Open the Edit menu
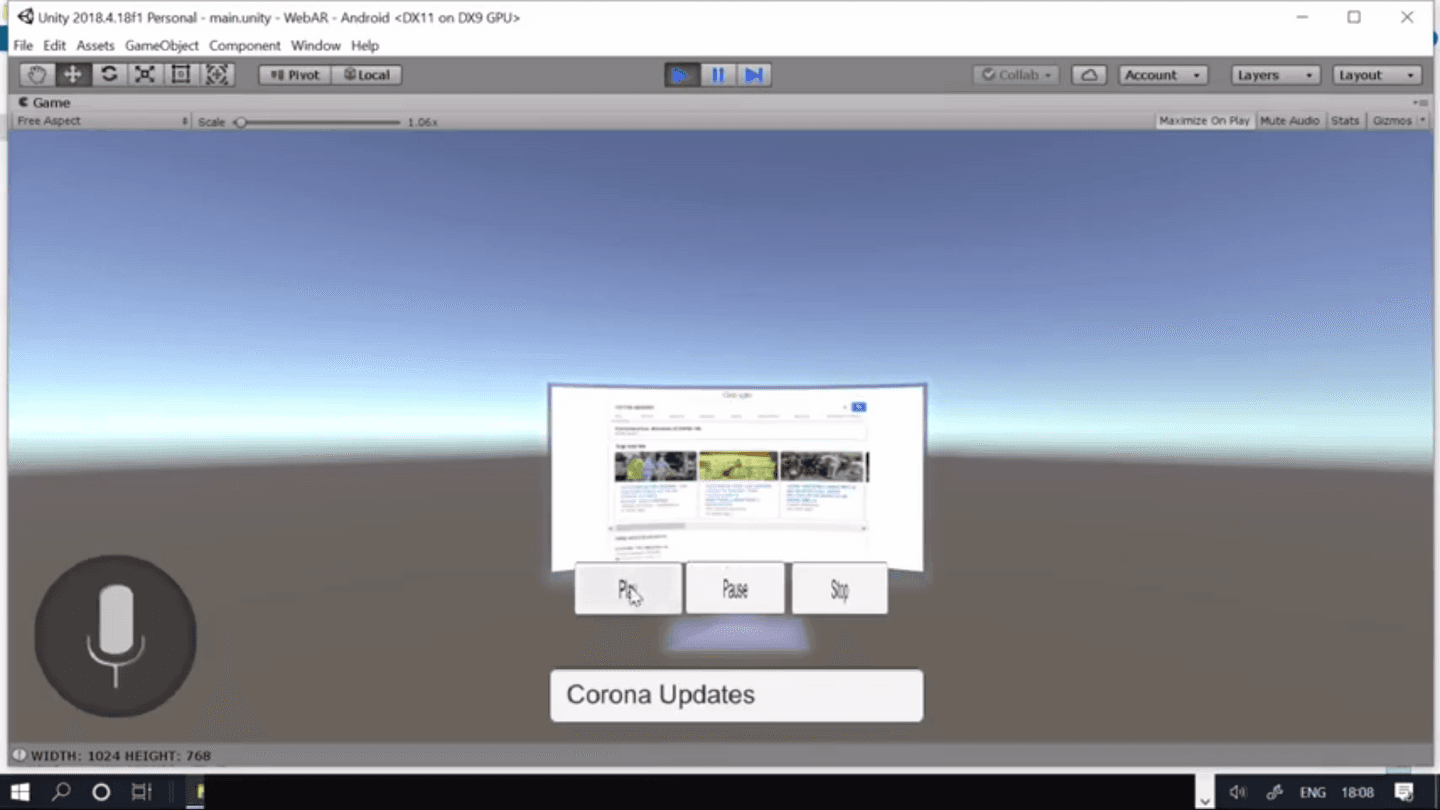Screen dimensions: 1440x810 pyautogui.click(x=55, y=45)
